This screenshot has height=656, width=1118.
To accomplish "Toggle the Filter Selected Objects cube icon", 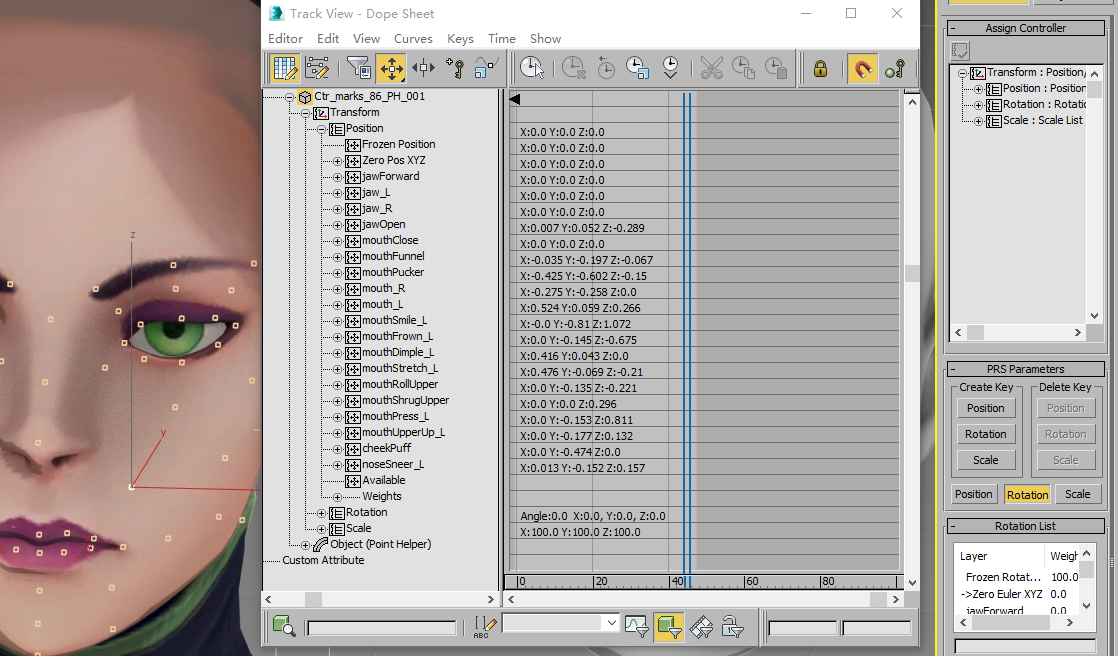I will 669,627.
